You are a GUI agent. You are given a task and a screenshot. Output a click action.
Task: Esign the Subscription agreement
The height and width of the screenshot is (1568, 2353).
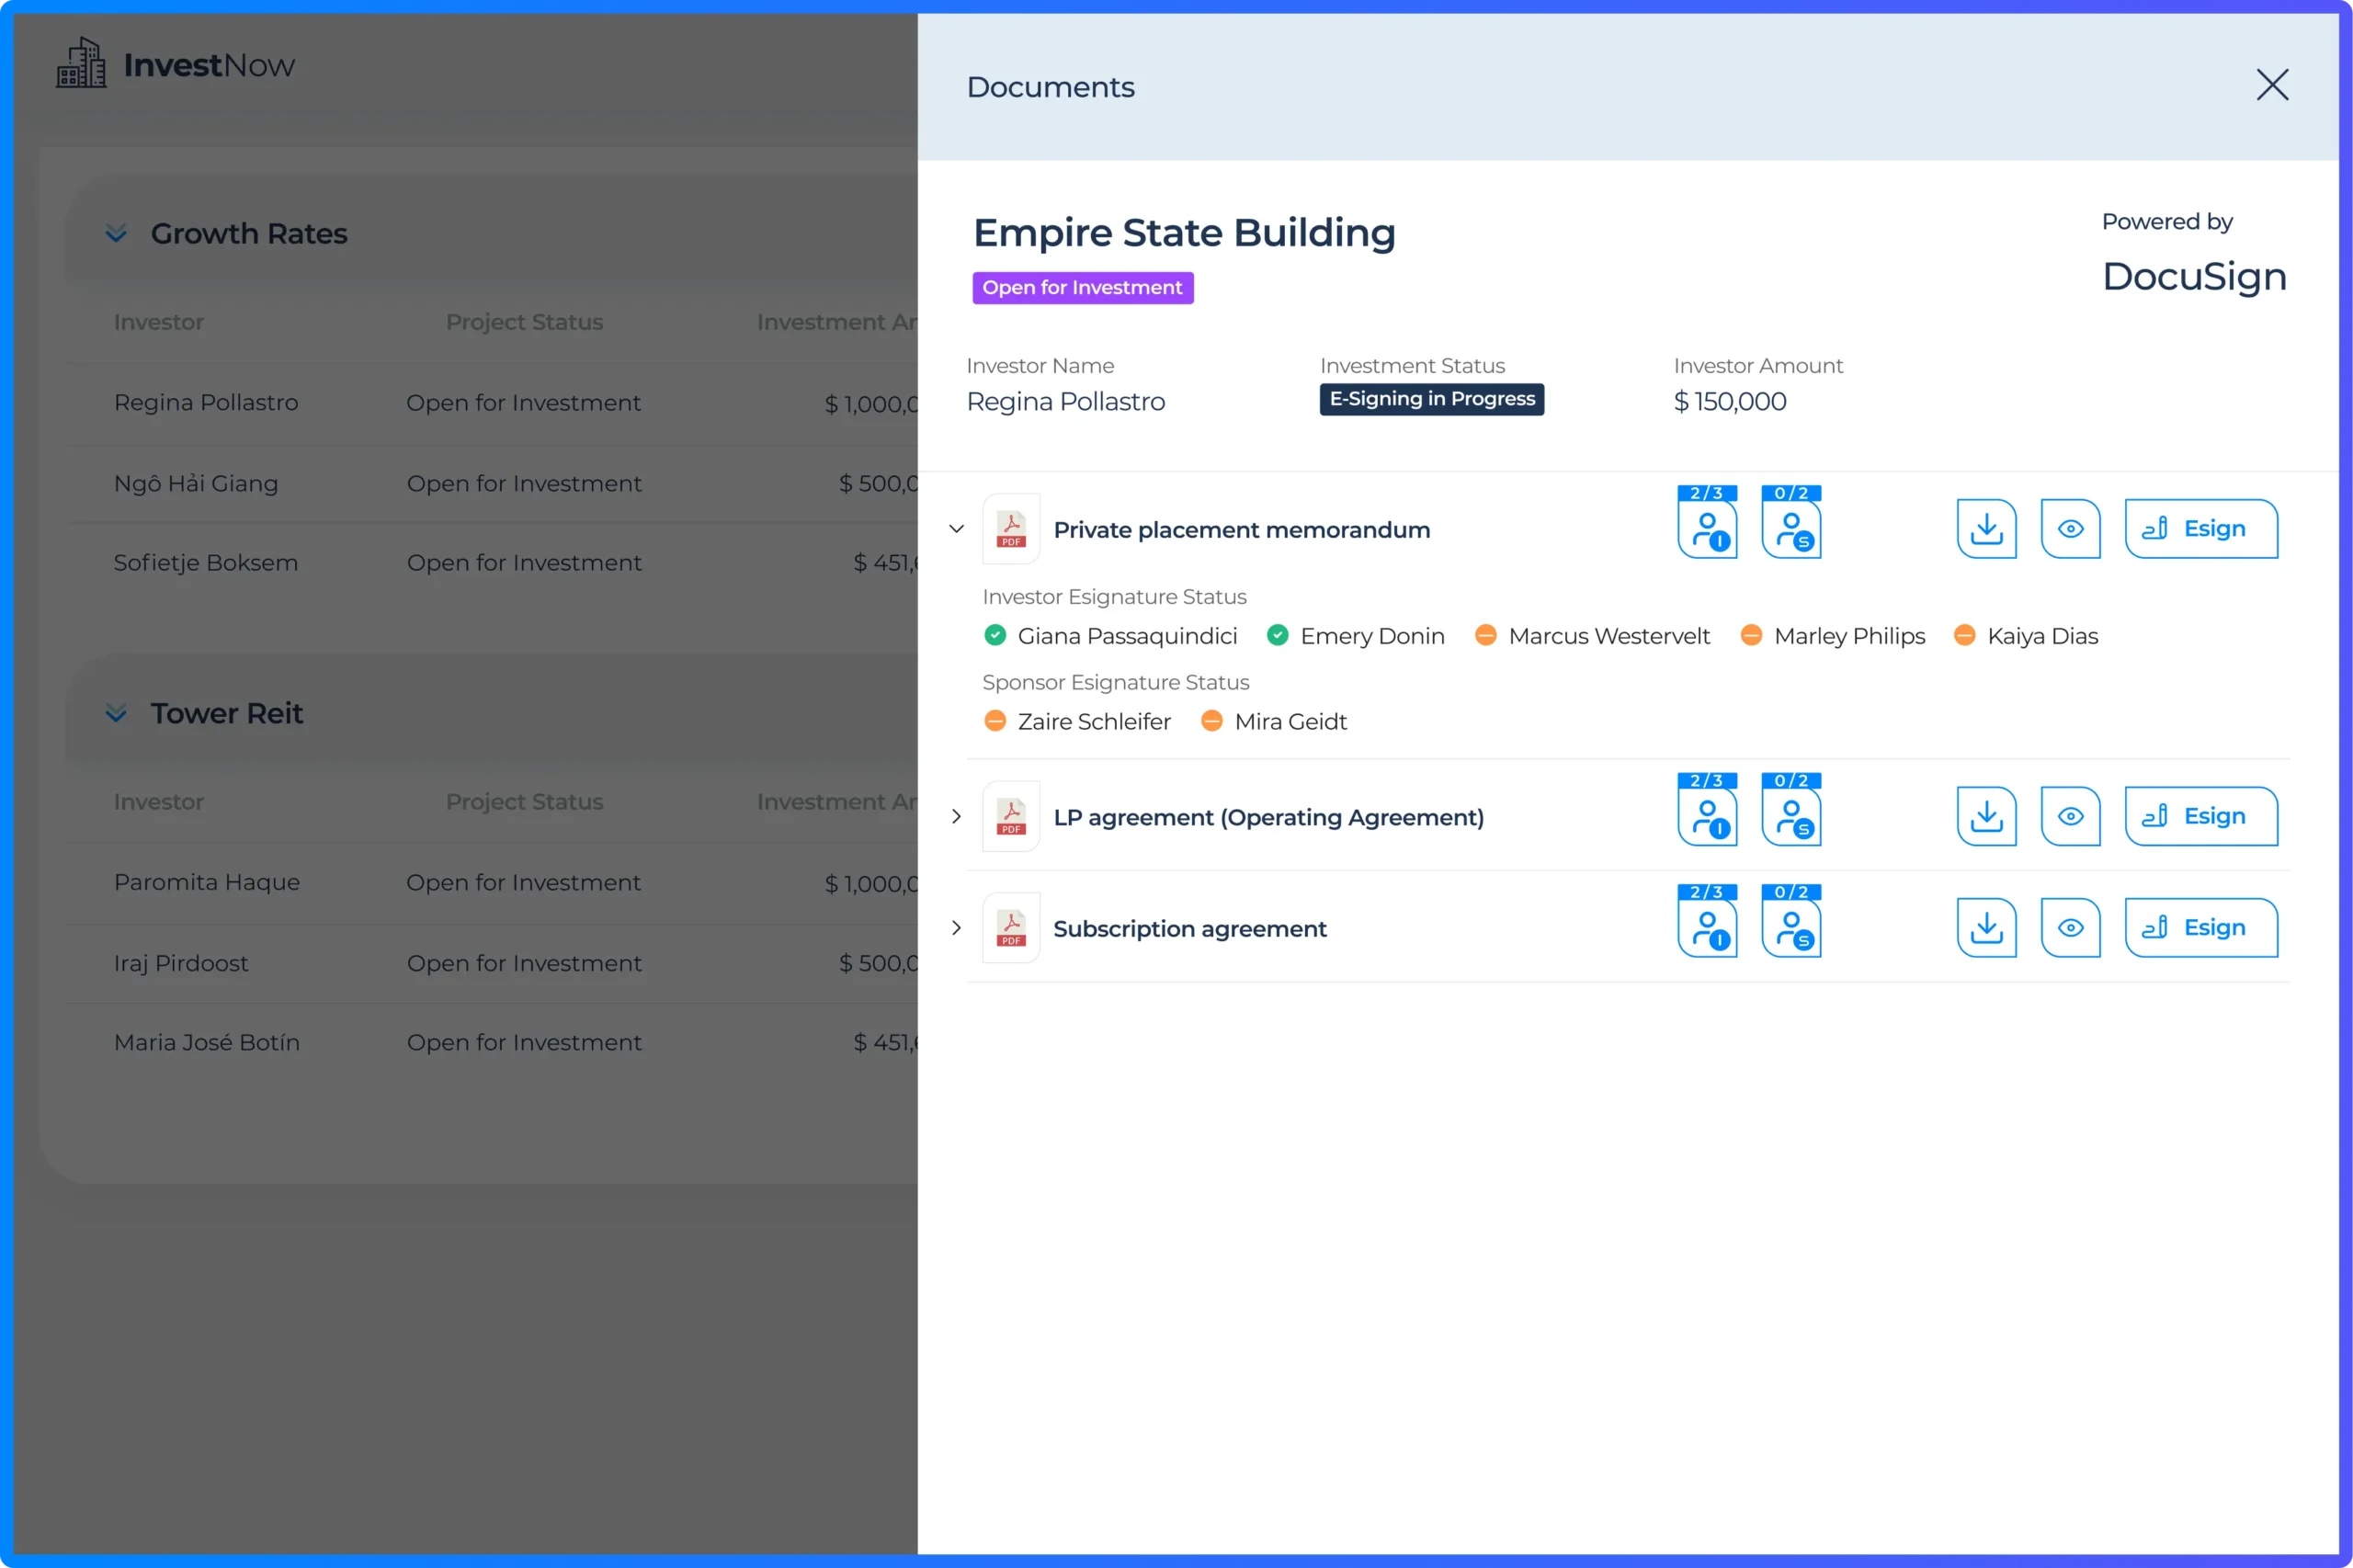2201,928
